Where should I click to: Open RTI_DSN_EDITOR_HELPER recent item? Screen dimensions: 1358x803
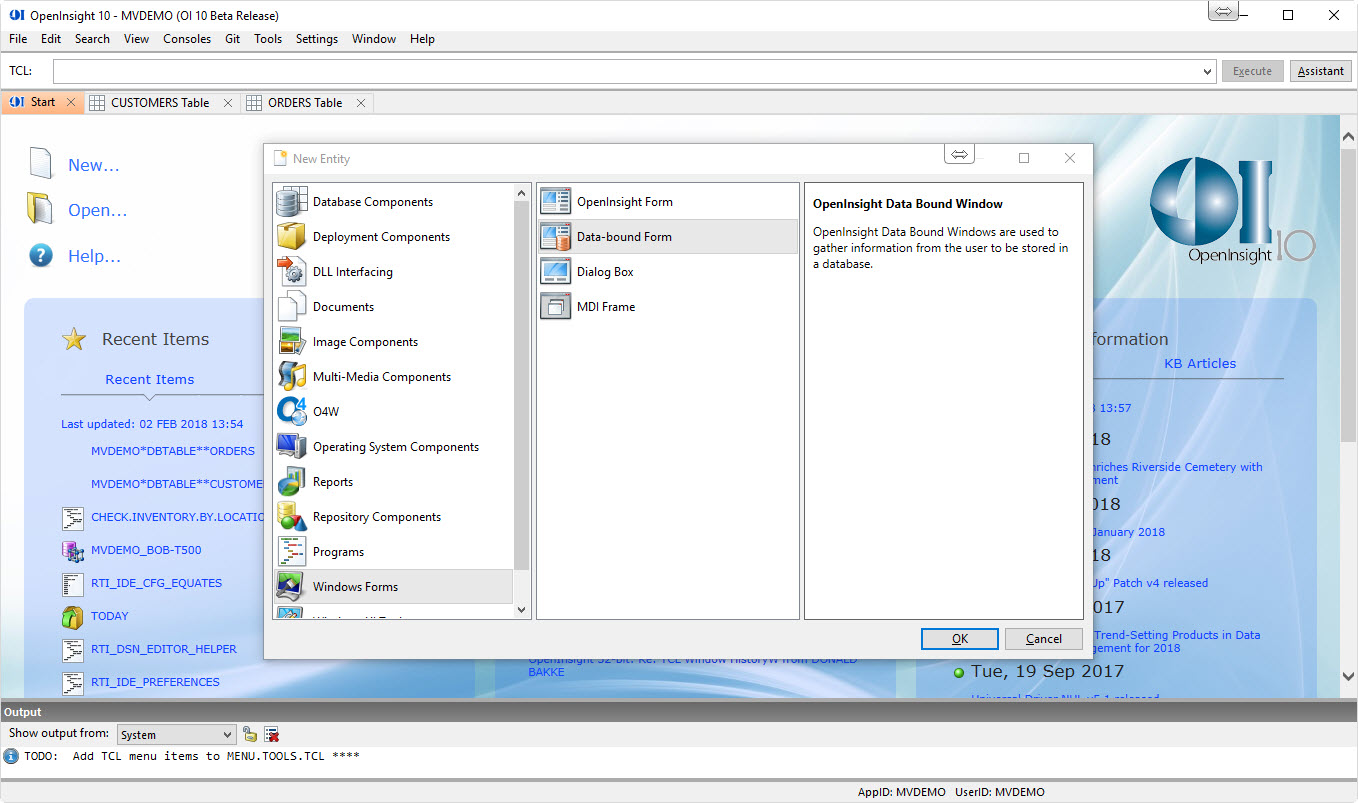[x=164, y=649]
